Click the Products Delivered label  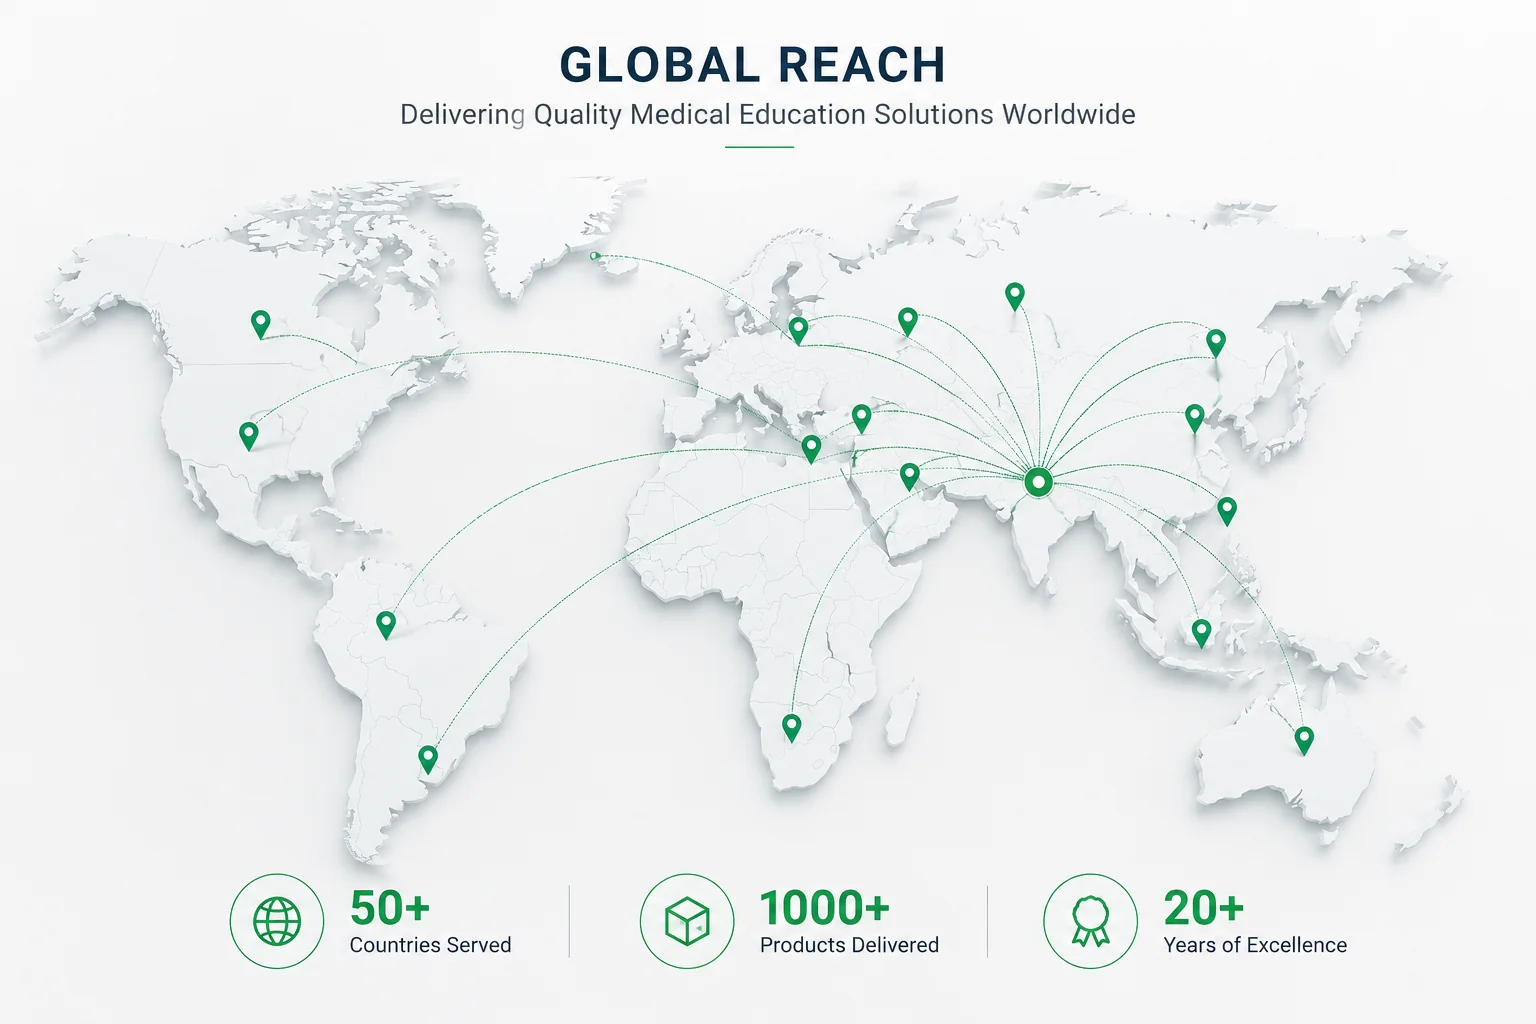(849, 945)
